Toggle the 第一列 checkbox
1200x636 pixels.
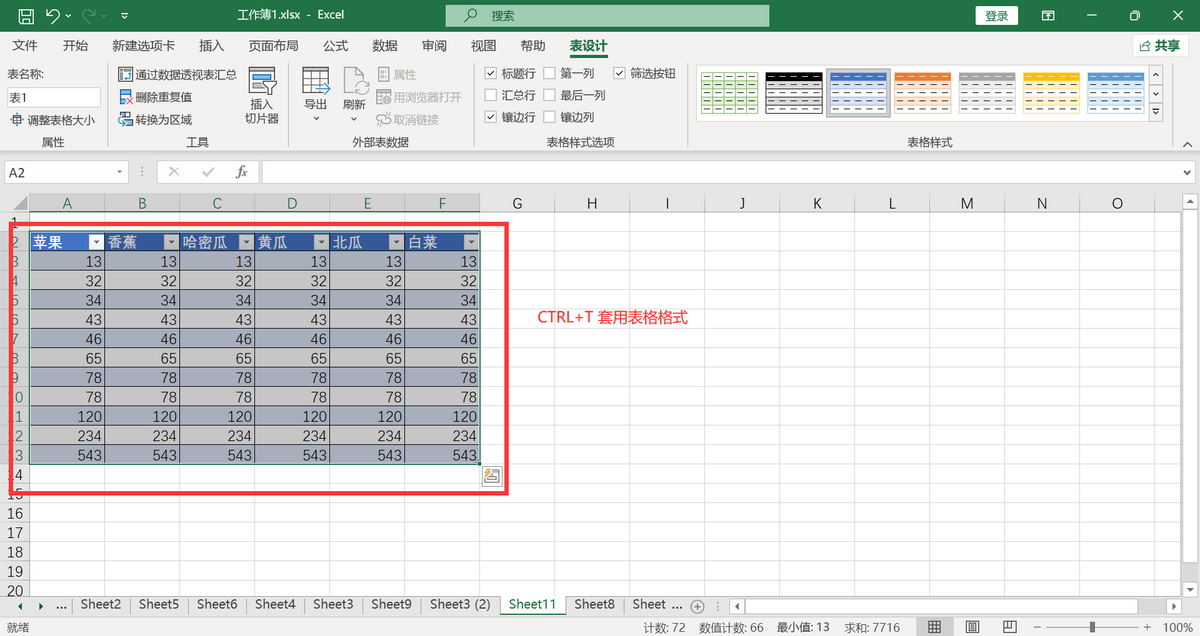point(550,74)
